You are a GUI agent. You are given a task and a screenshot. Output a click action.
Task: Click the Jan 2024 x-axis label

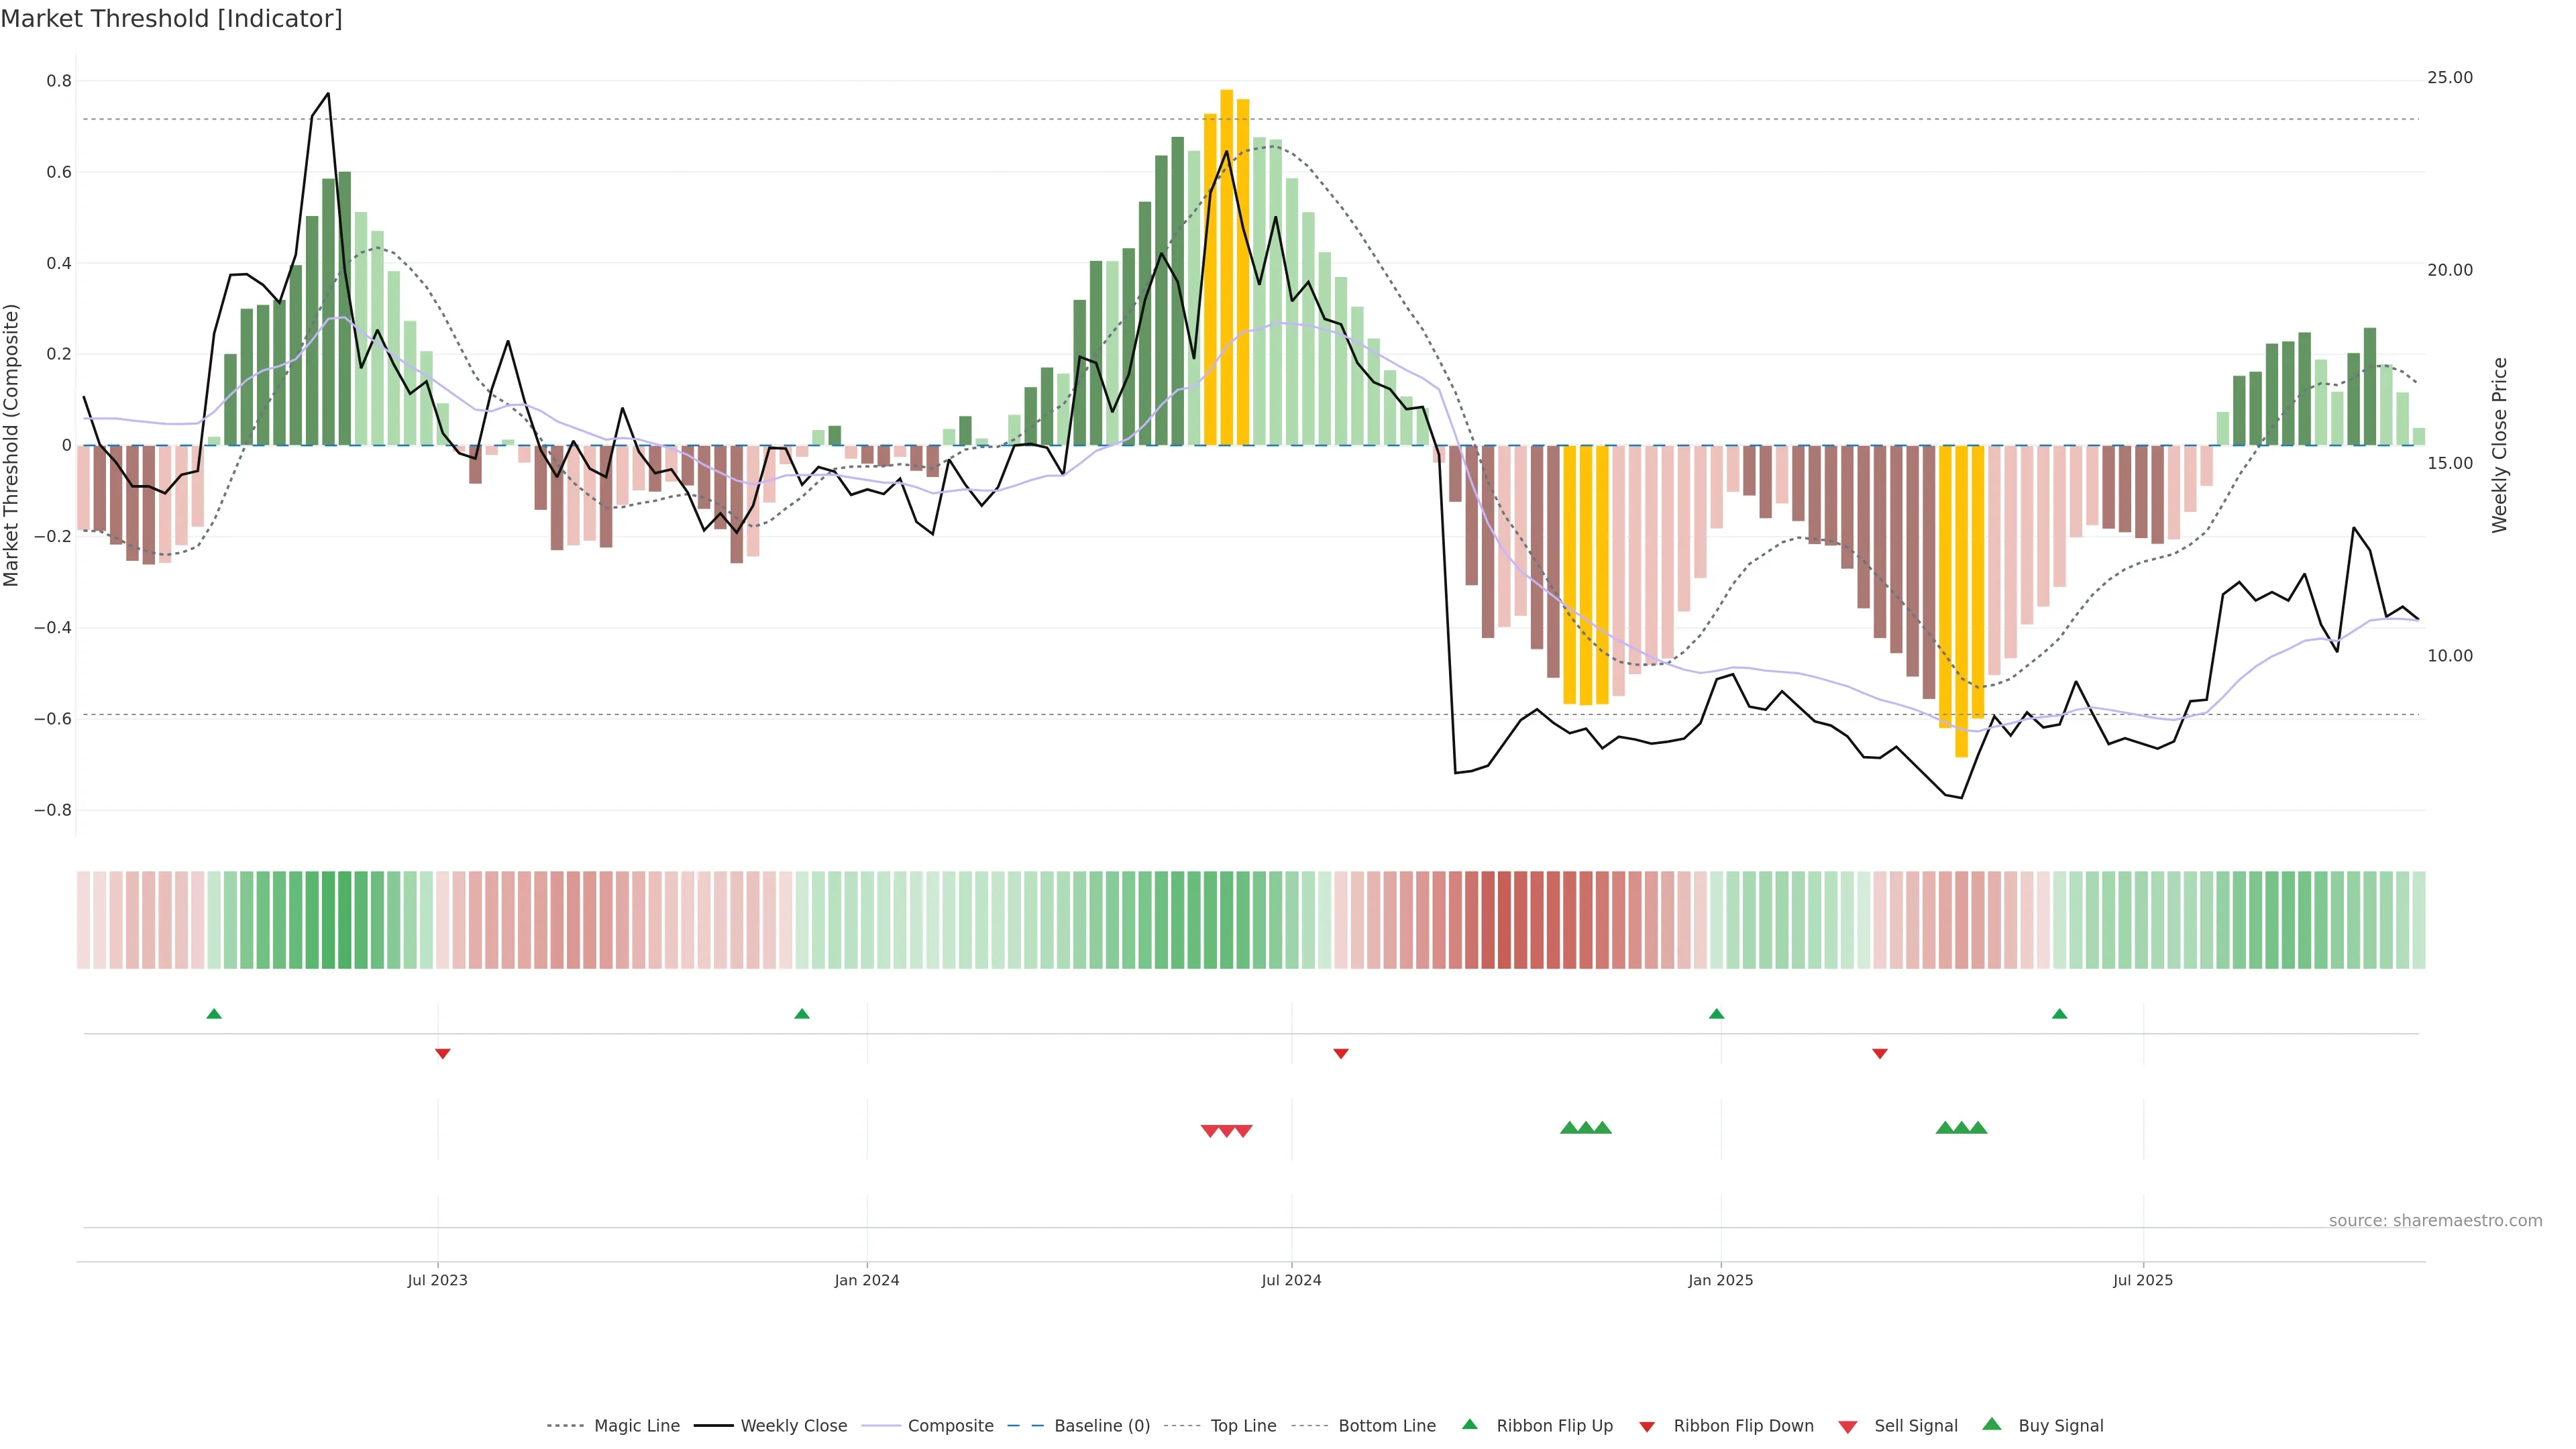pyautogui.click(x=867, y=1280)
